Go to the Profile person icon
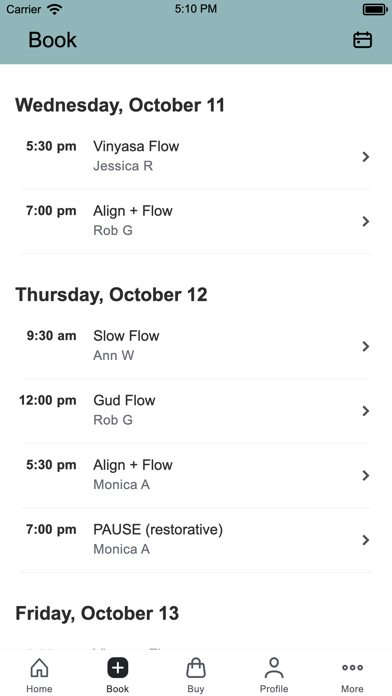 [x=274, y=668]
